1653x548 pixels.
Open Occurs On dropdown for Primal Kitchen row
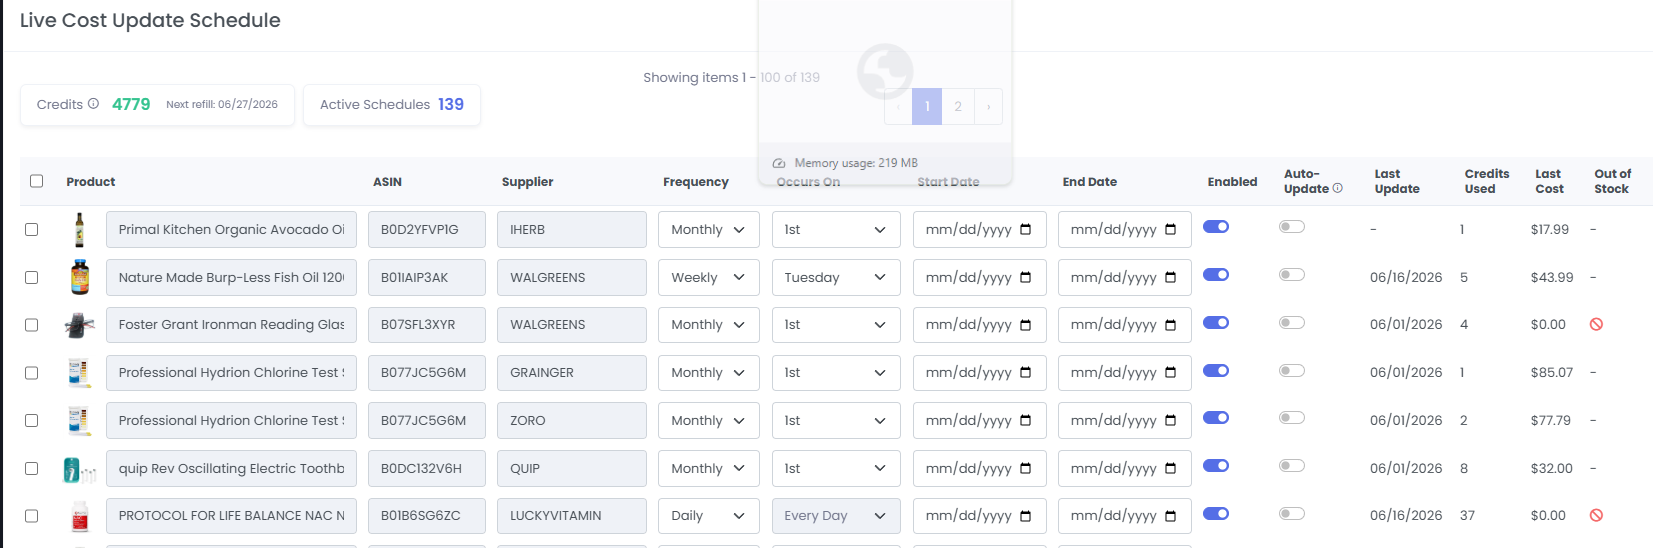click(x=835, y=229)
